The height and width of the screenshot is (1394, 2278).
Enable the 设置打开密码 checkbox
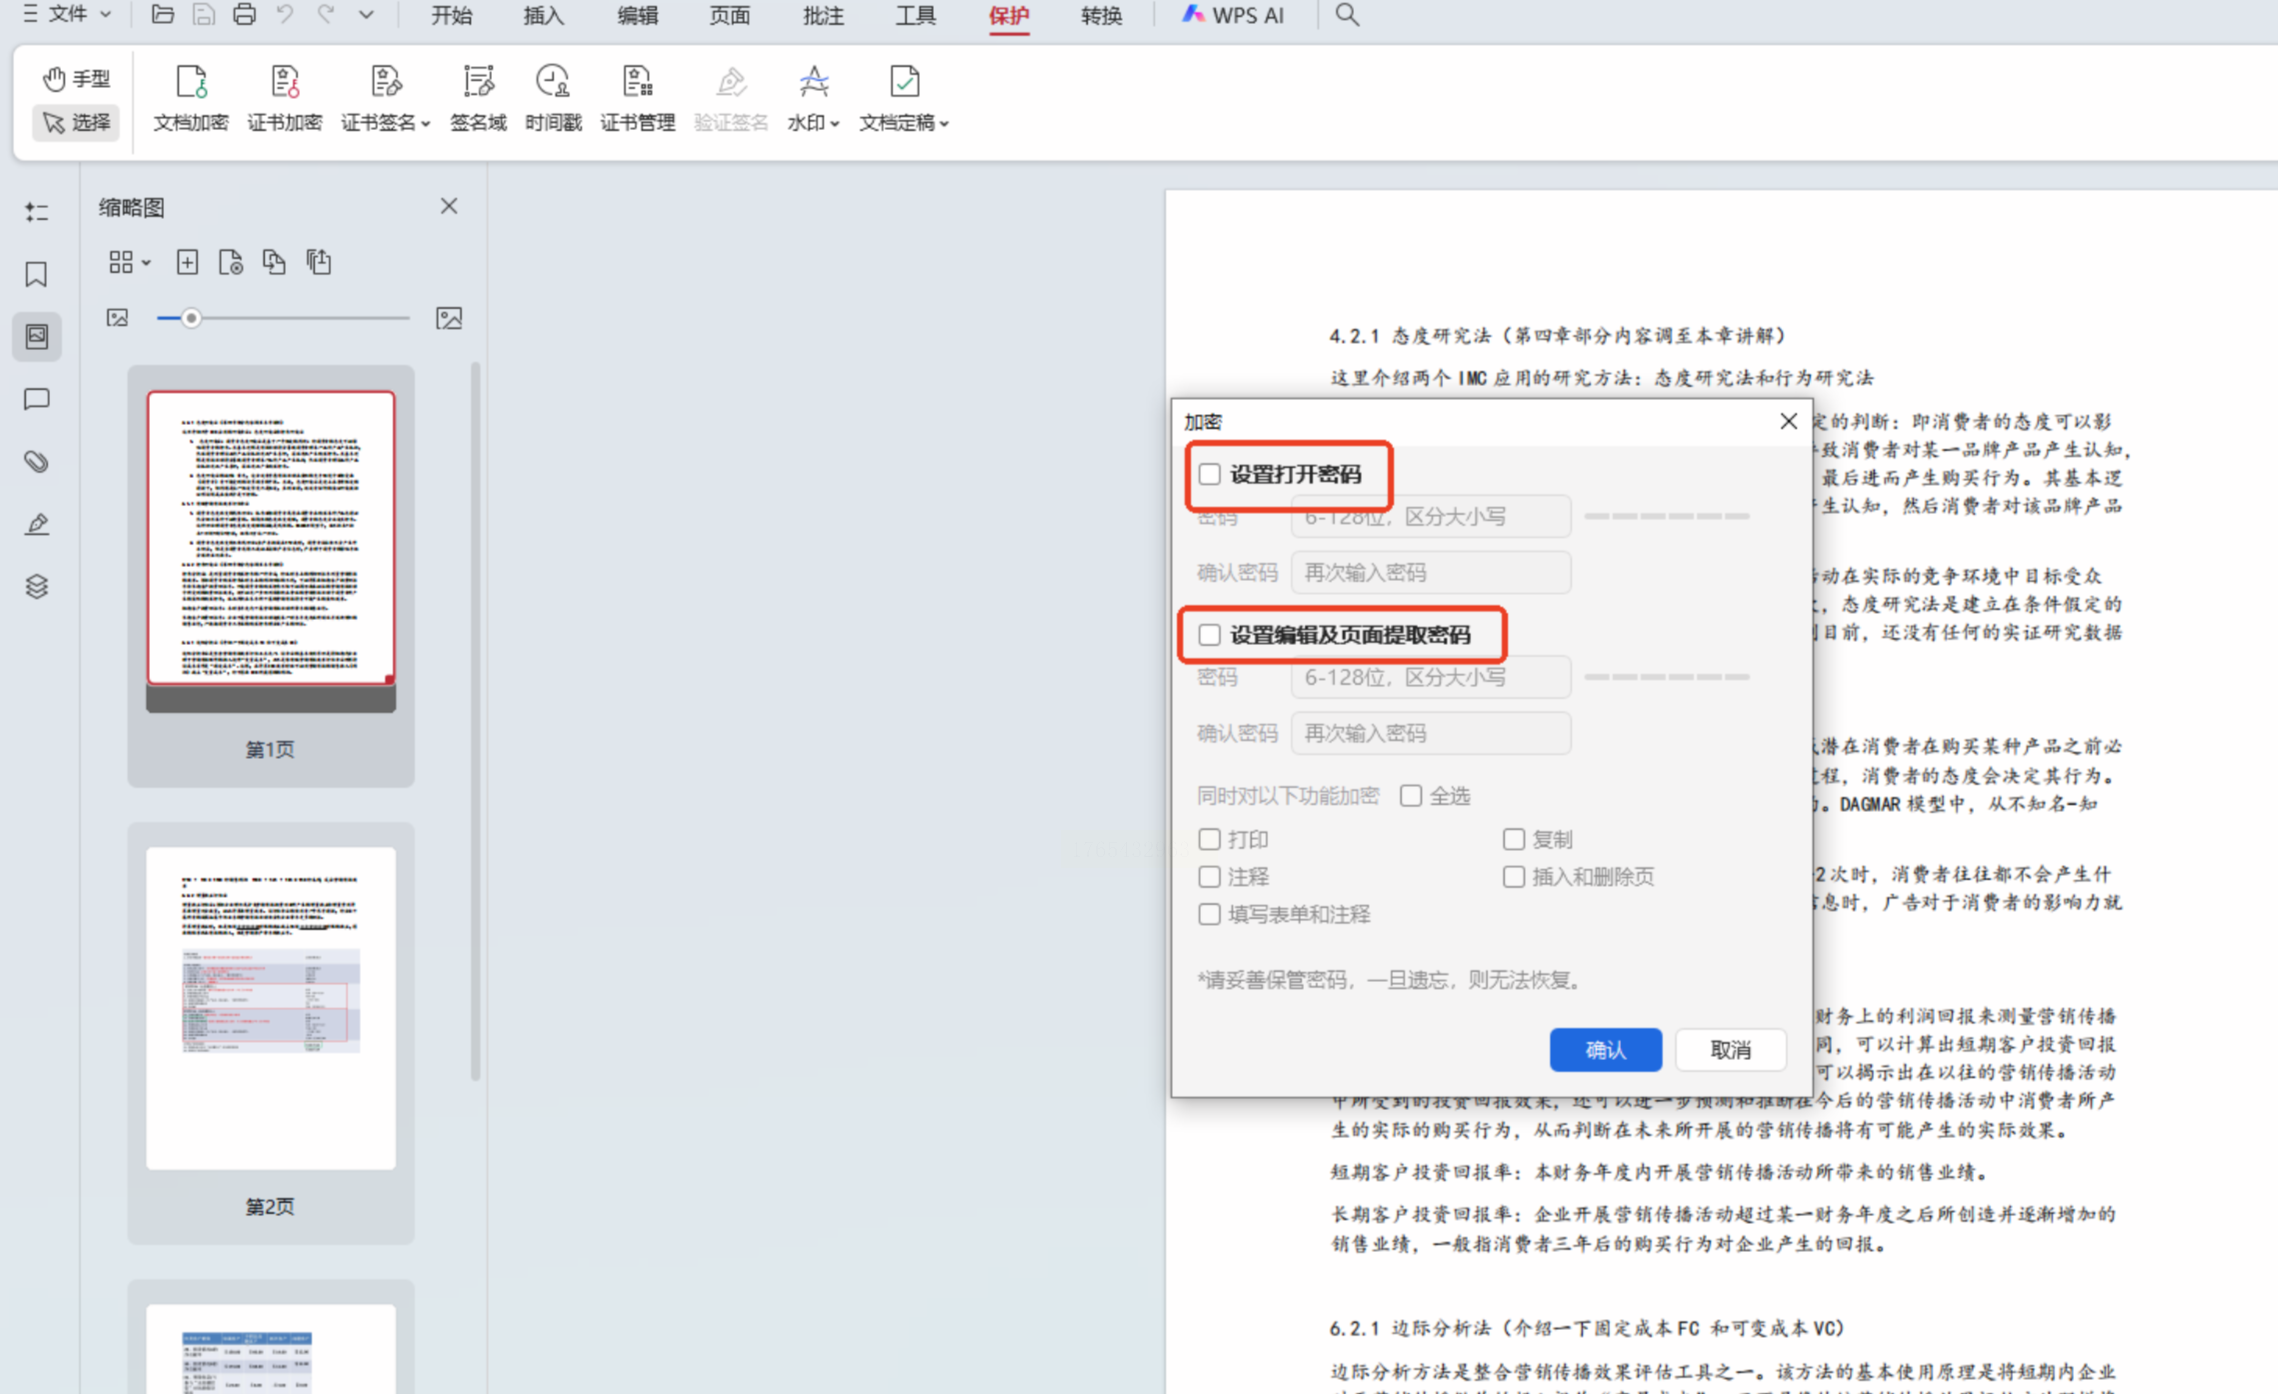click(x=1210, y=474)
